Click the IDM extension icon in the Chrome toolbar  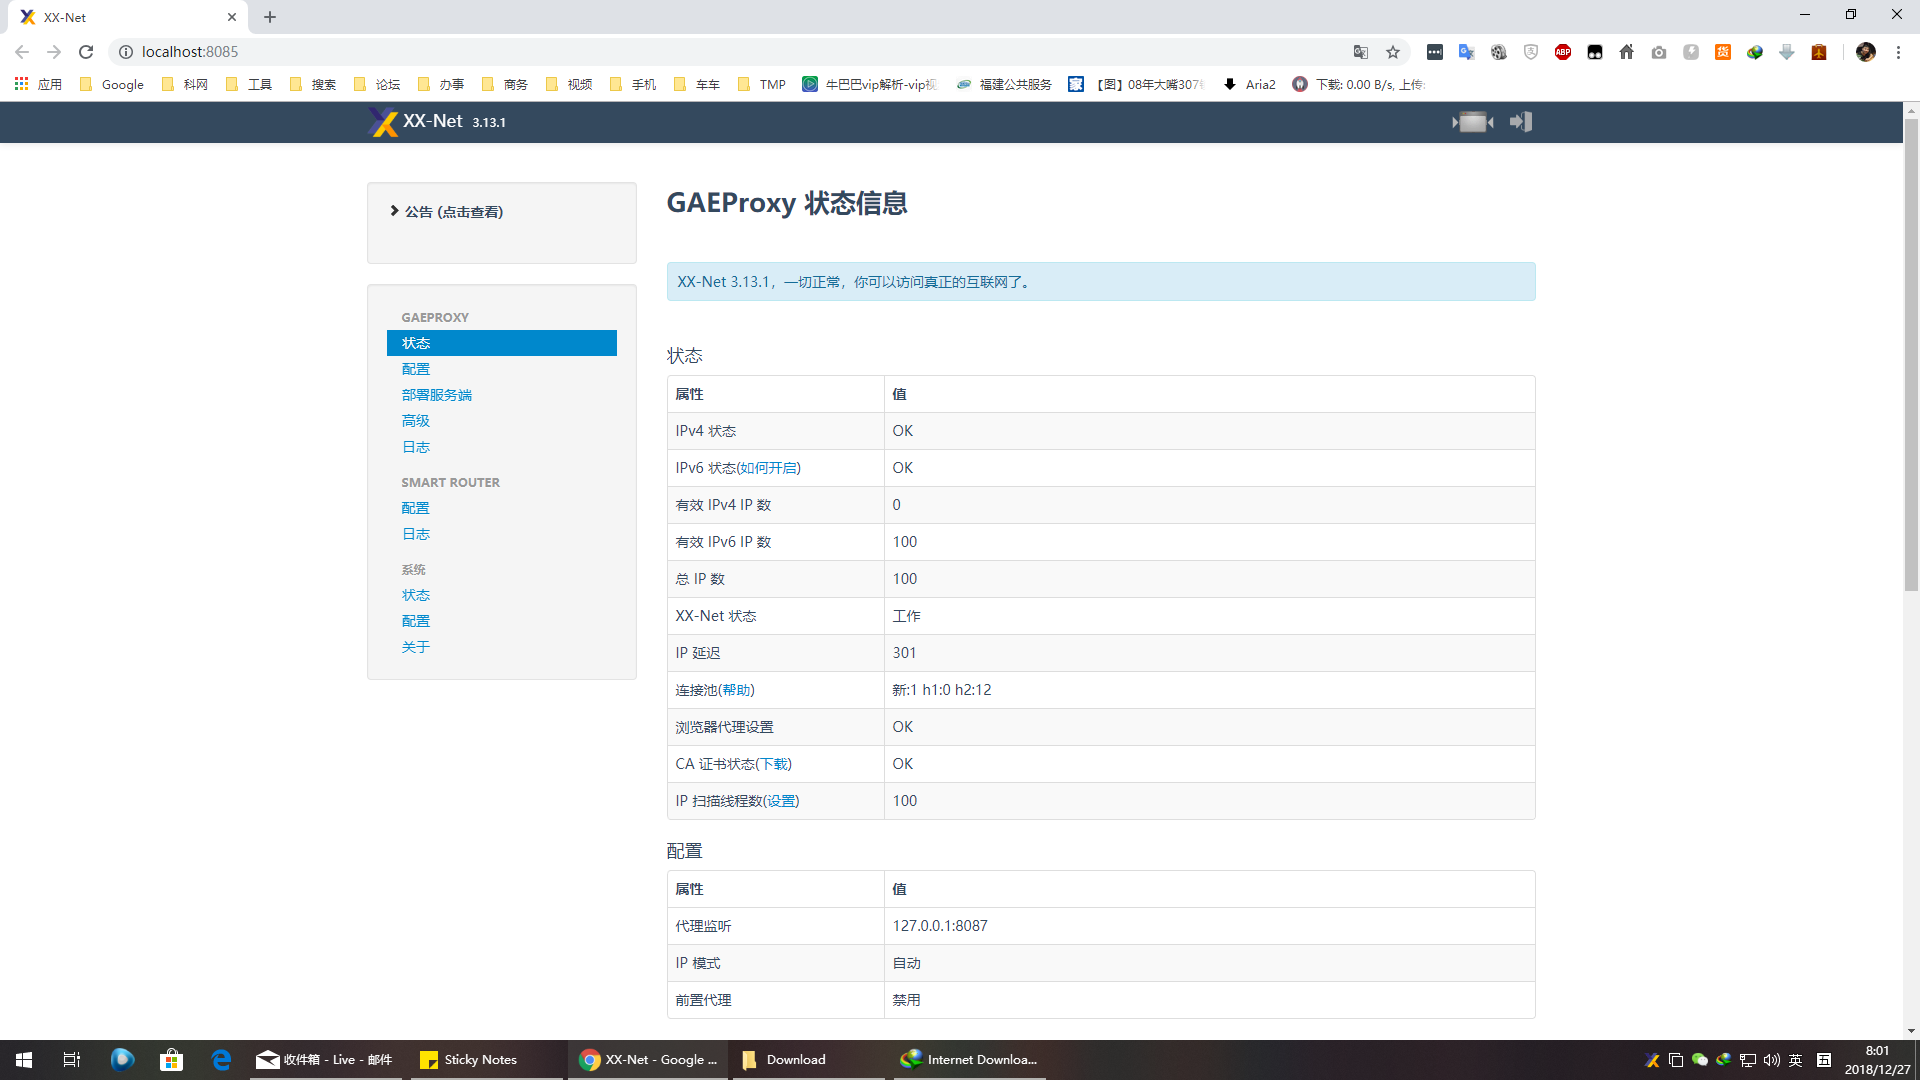(1755, 52)
